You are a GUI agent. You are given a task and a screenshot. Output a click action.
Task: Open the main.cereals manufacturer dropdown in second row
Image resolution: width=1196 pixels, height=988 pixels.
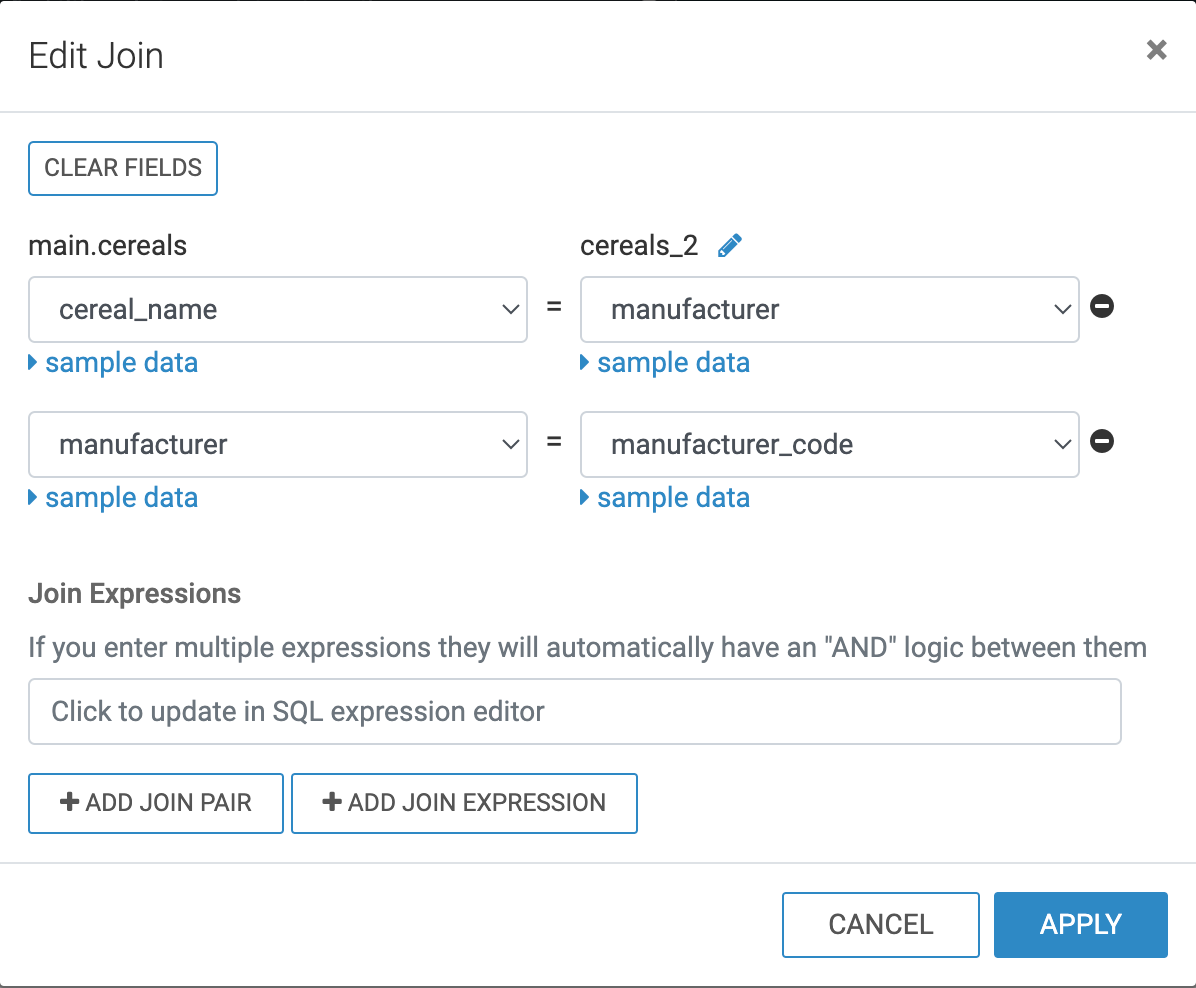[x=278, y=444]
